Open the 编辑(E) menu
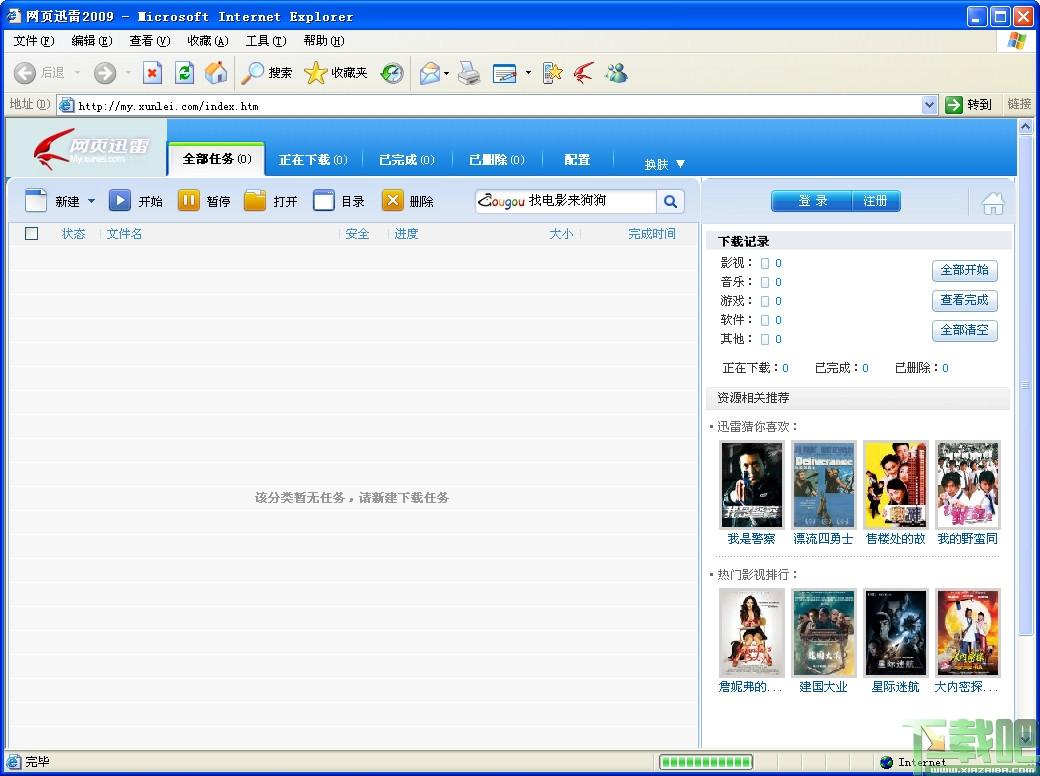Viewport: 1040px width, 776px height. click(92, 40)
